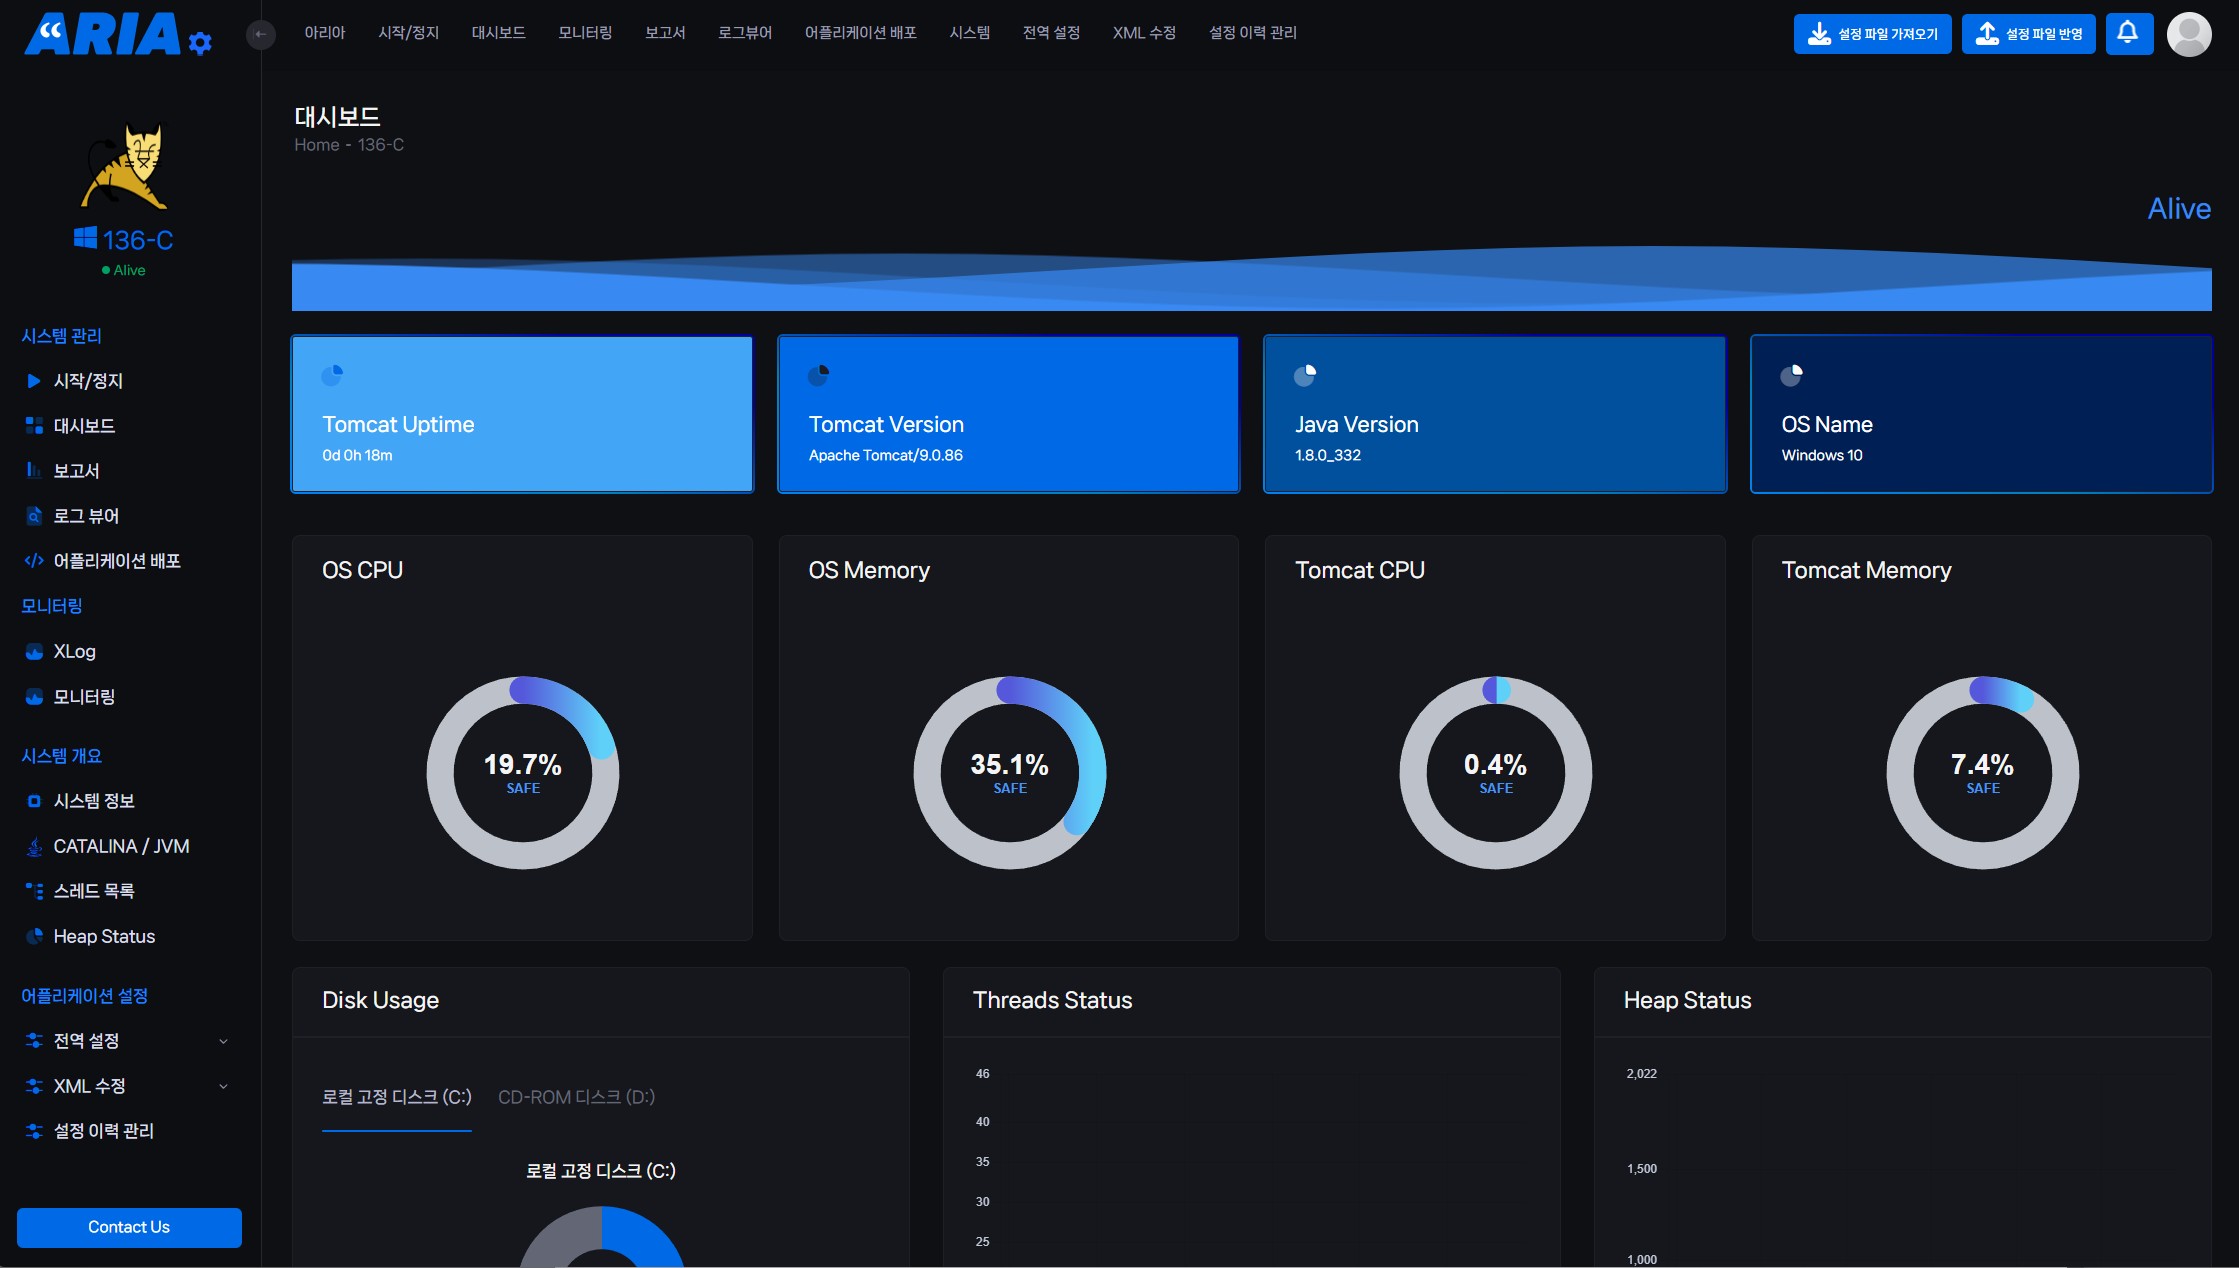Click 설정 파일 가져오기 button
Screen dimensions: 2239x1268
pyautogui.click(x=1873, y=34)
